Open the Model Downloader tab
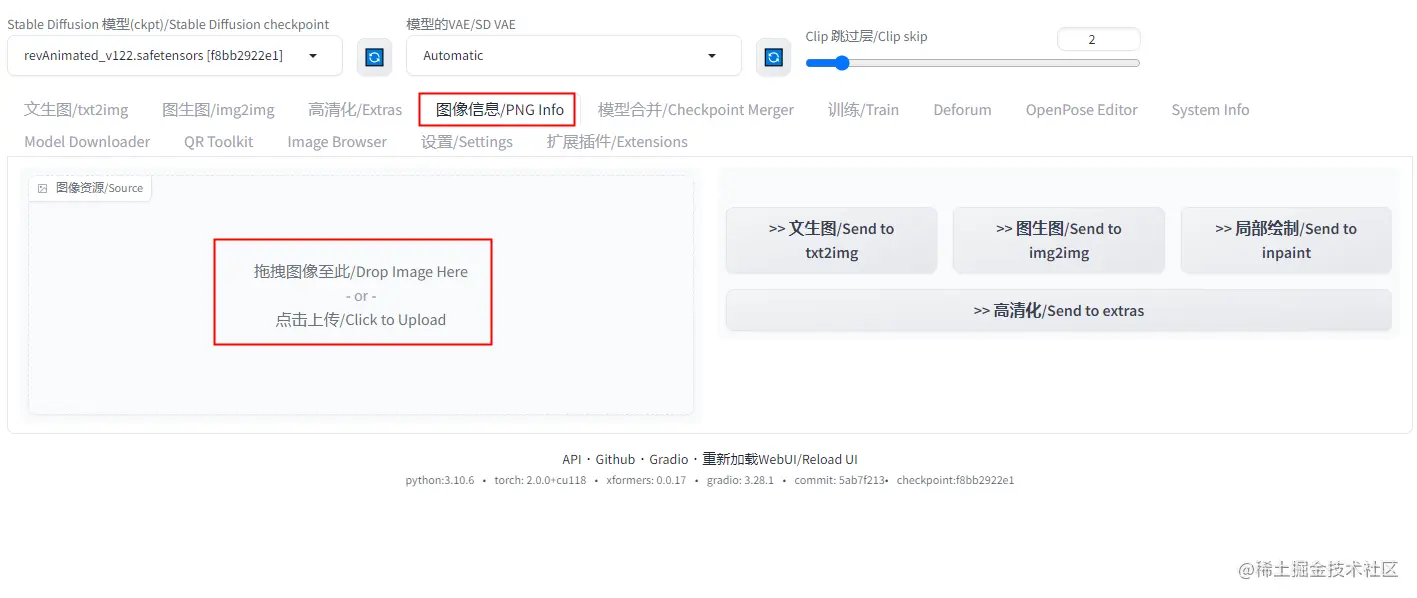Screen dimensions: 1417x598 (87, 142)
